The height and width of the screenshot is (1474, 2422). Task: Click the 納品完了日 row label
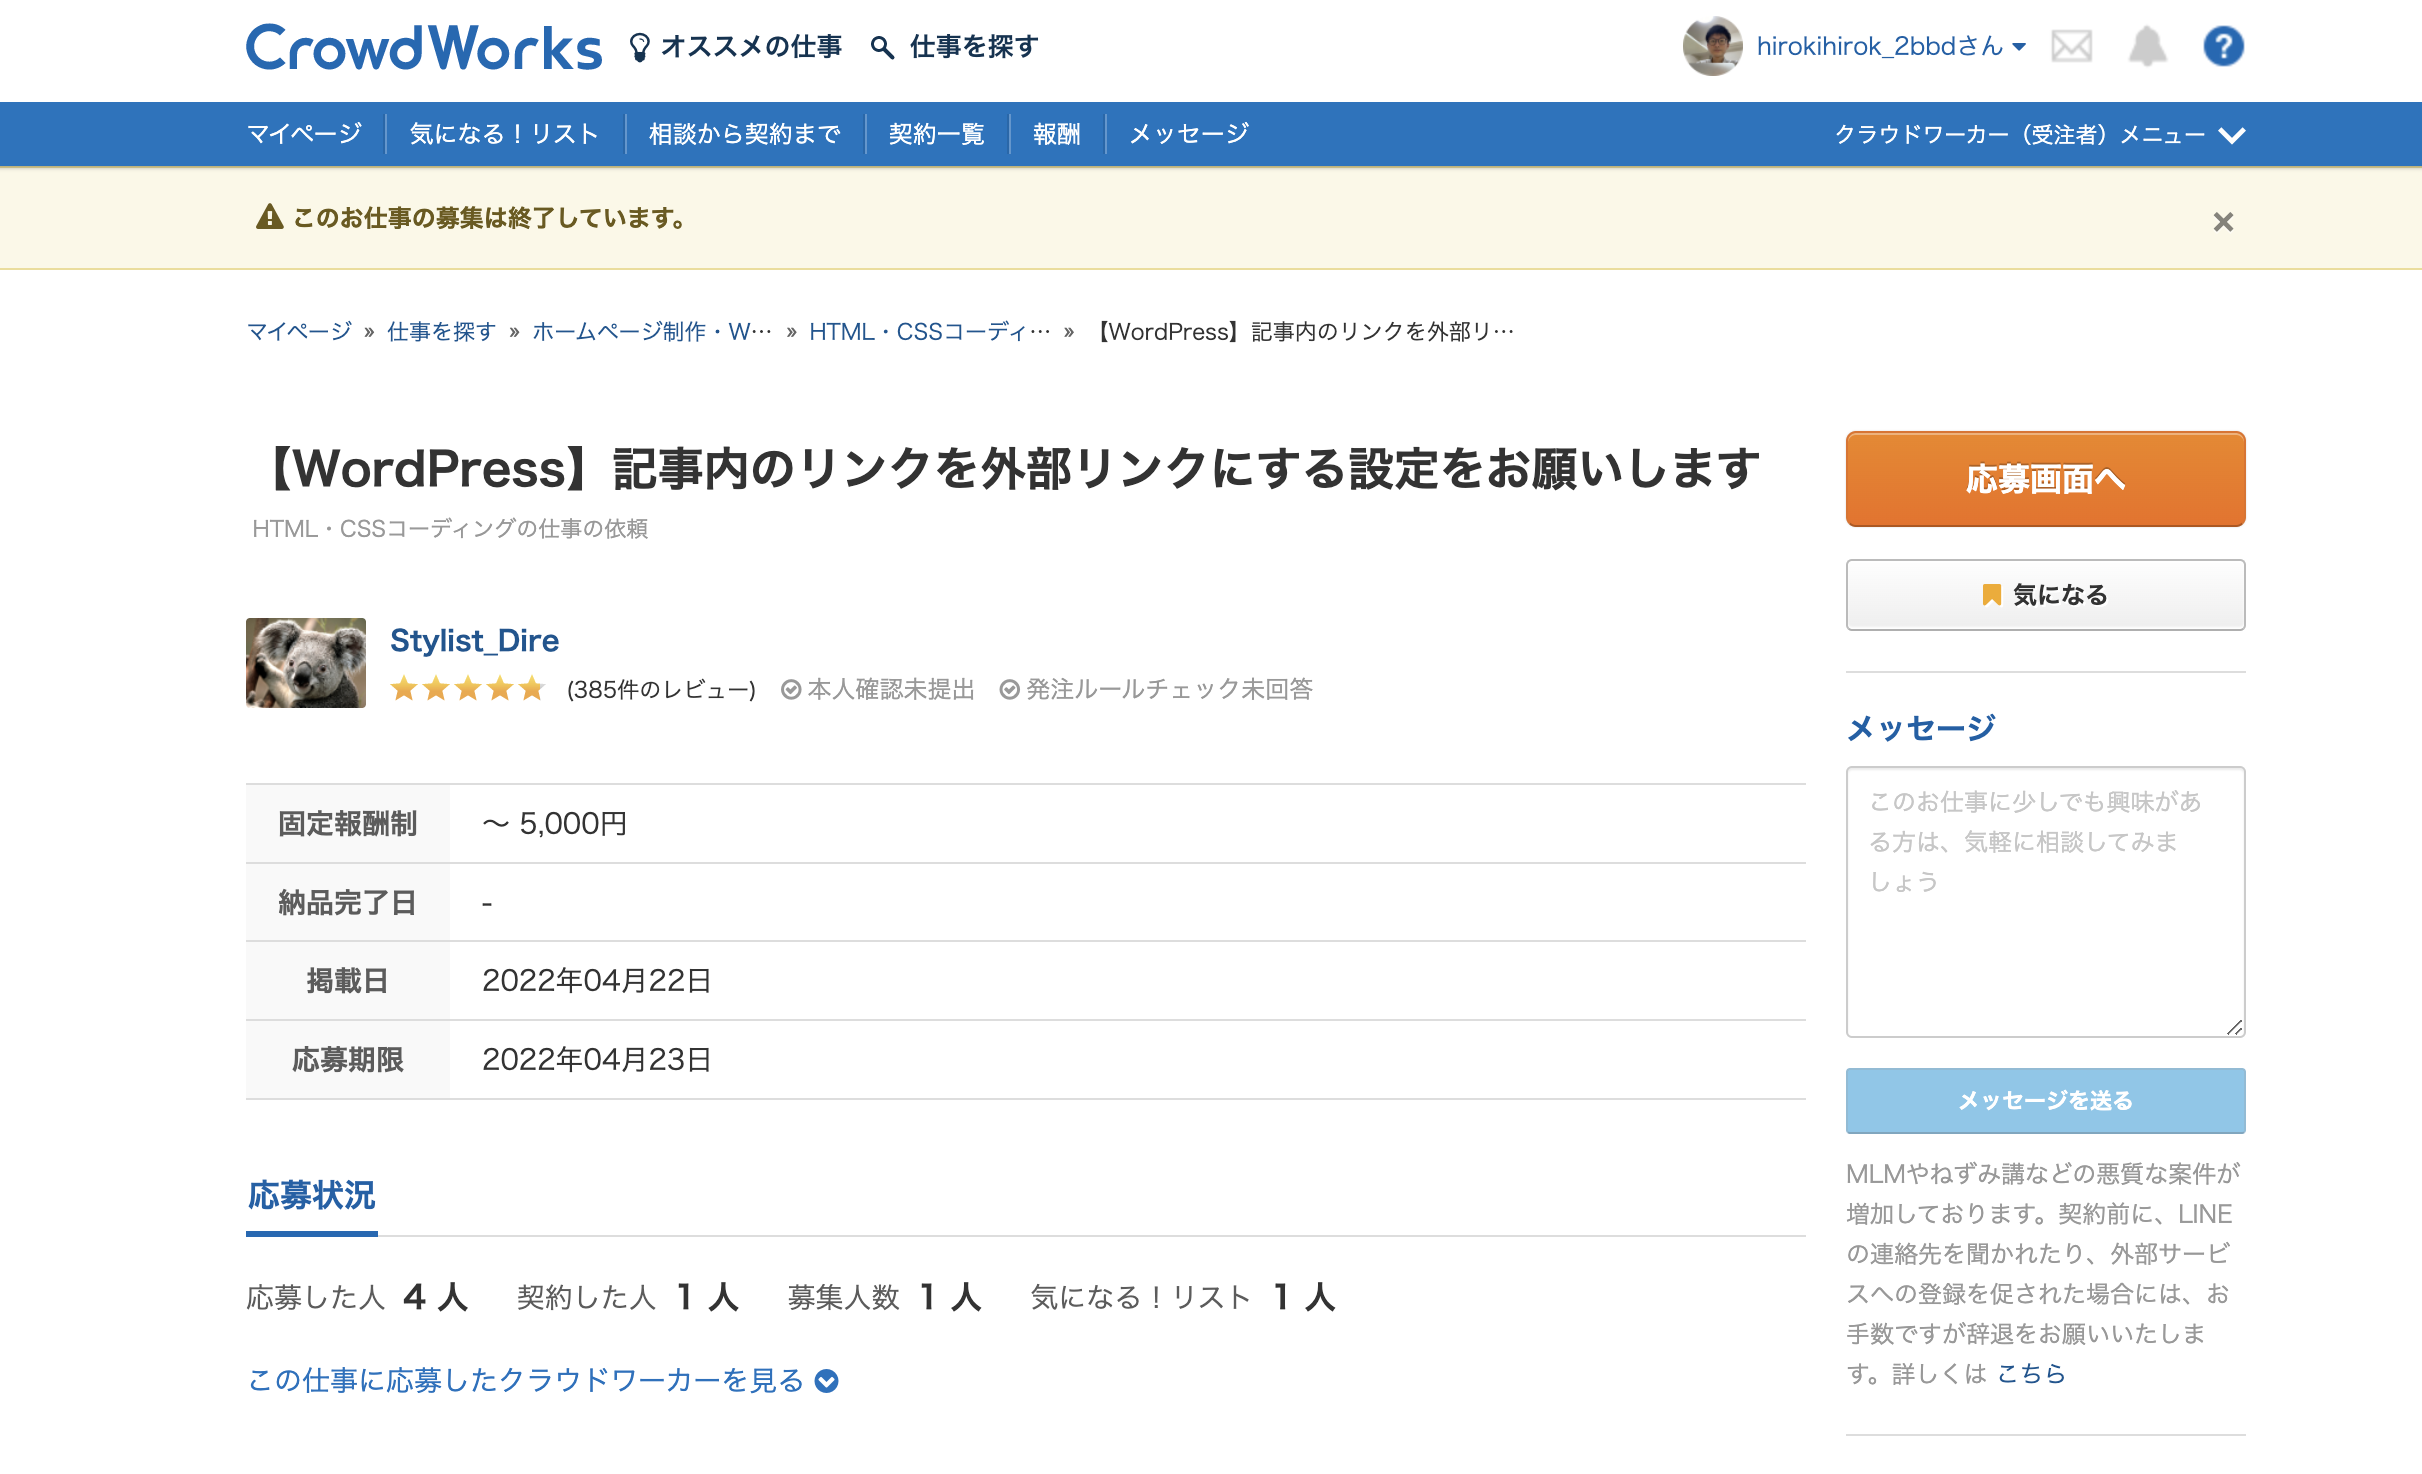347,902
